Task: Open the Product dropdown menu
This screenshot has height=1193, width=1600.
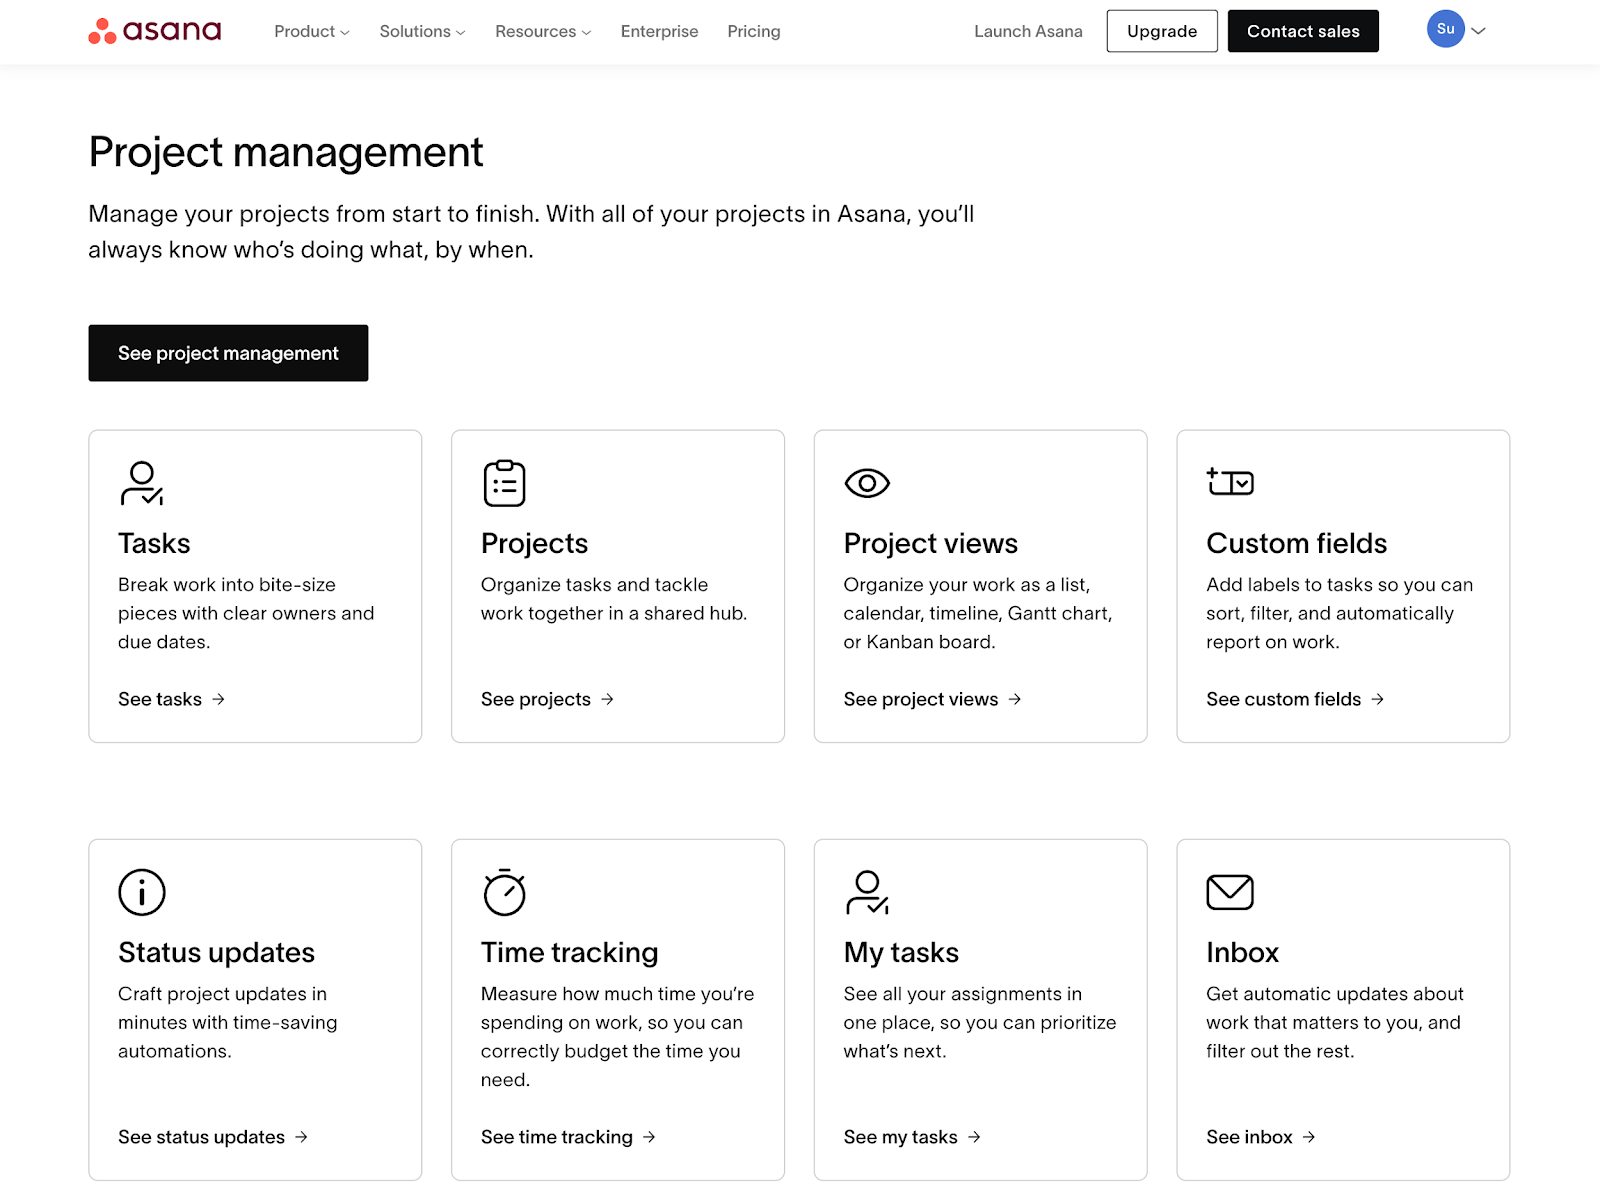Action: (x=311, y=31)
